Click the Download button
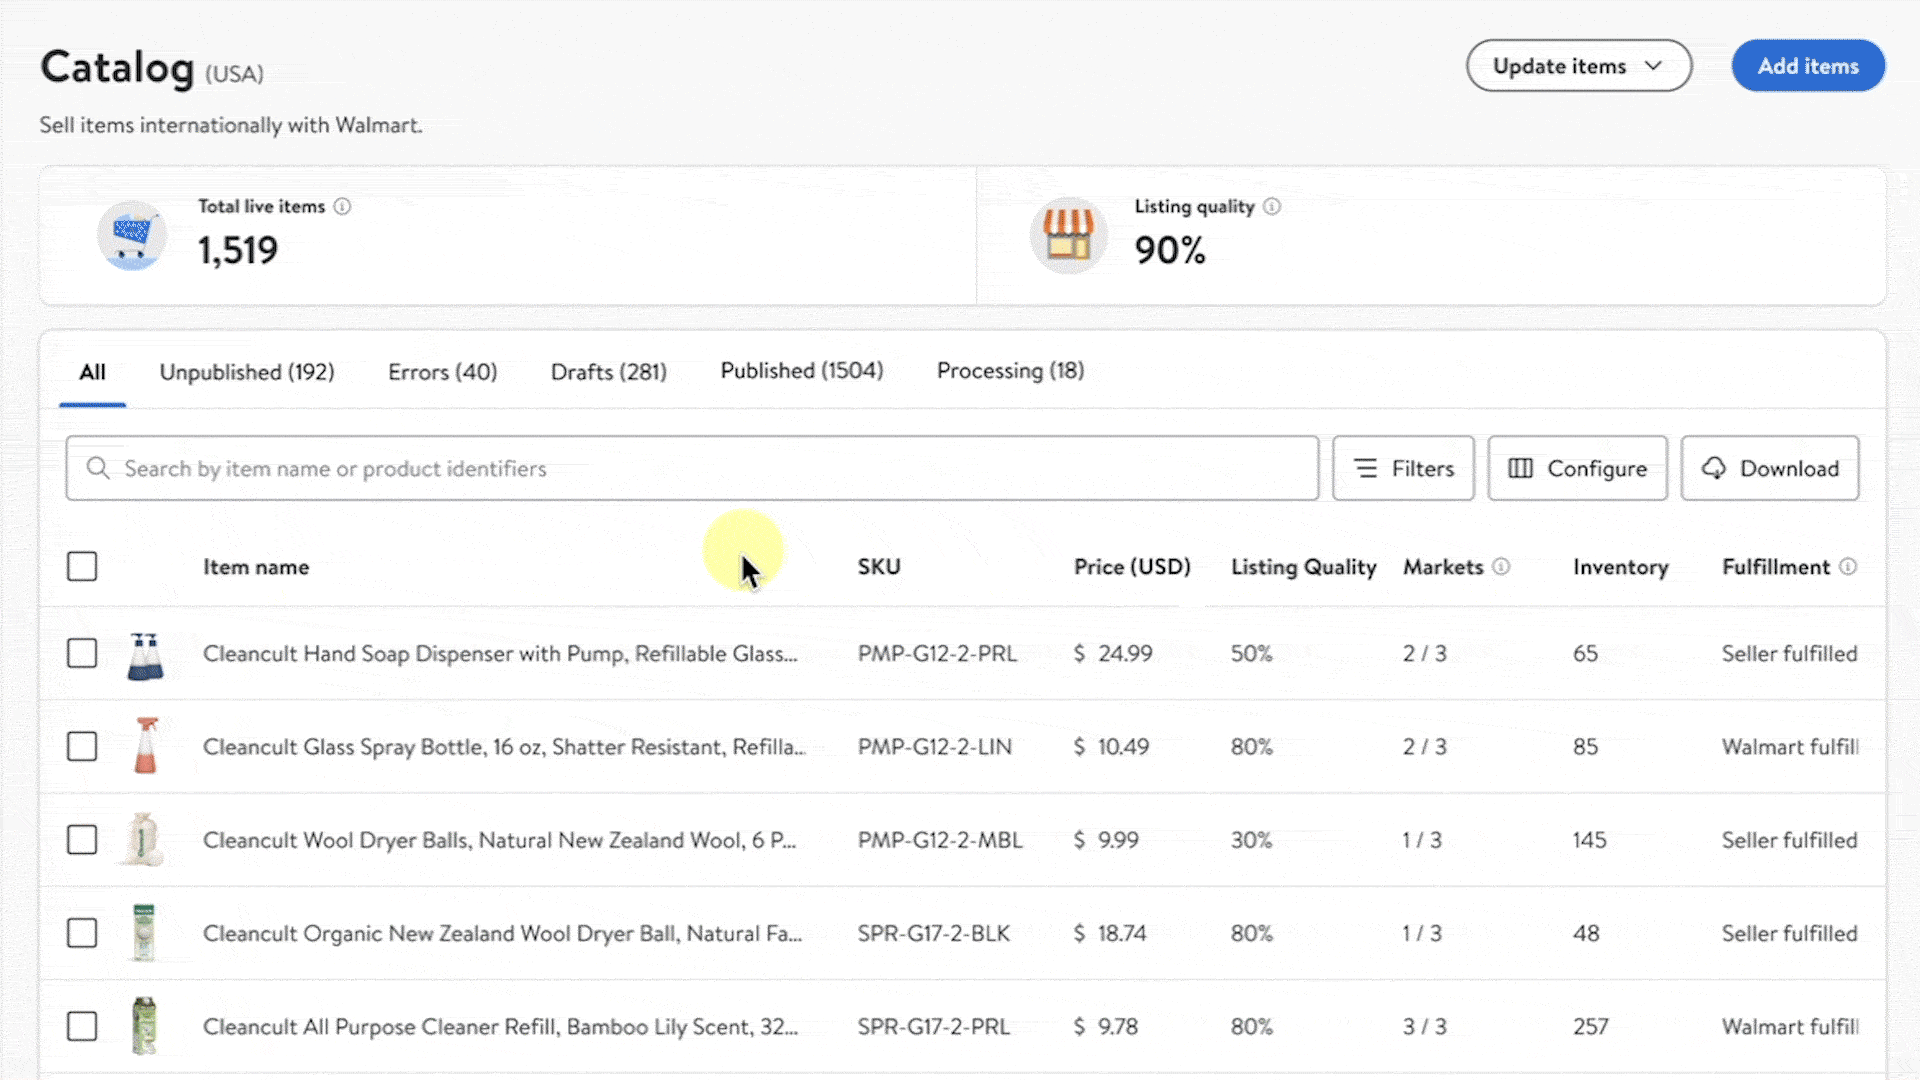The width and height of the screenshot is (1920, 1080). click(1769, 468)
